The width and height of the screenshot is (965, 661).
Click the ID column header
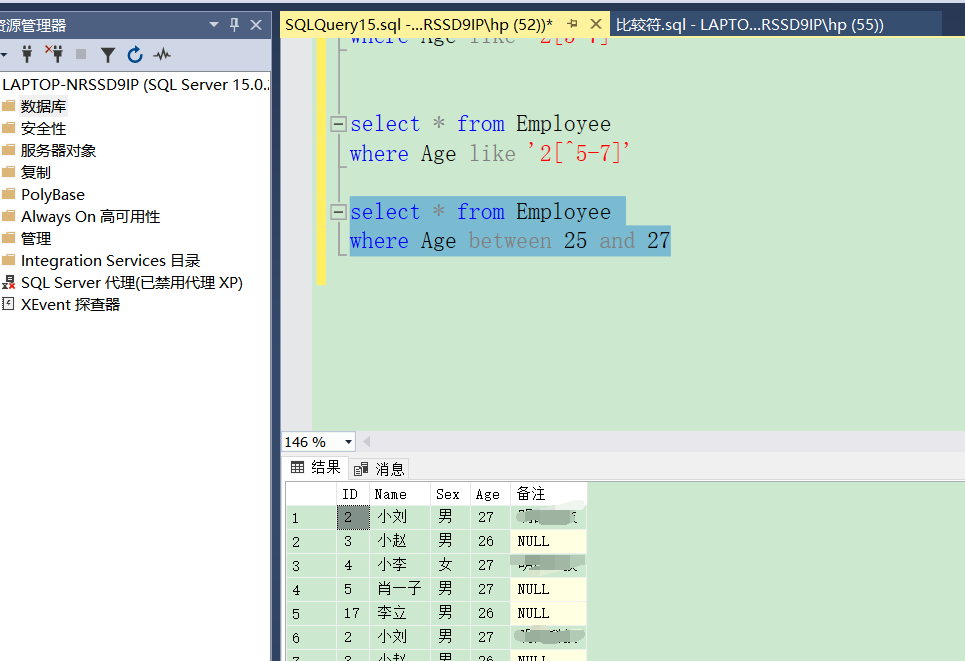click(353, 494)
